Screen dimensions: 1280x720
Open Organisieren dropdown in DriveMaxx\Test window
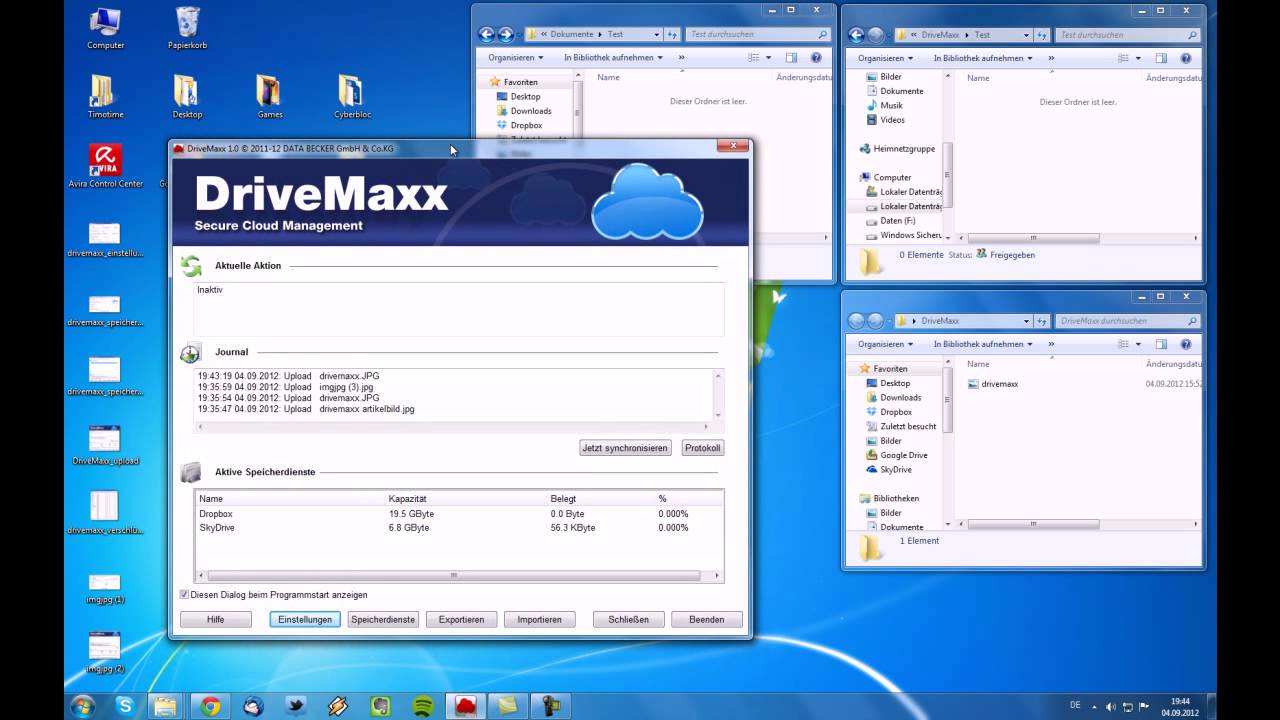pos(885,58)
